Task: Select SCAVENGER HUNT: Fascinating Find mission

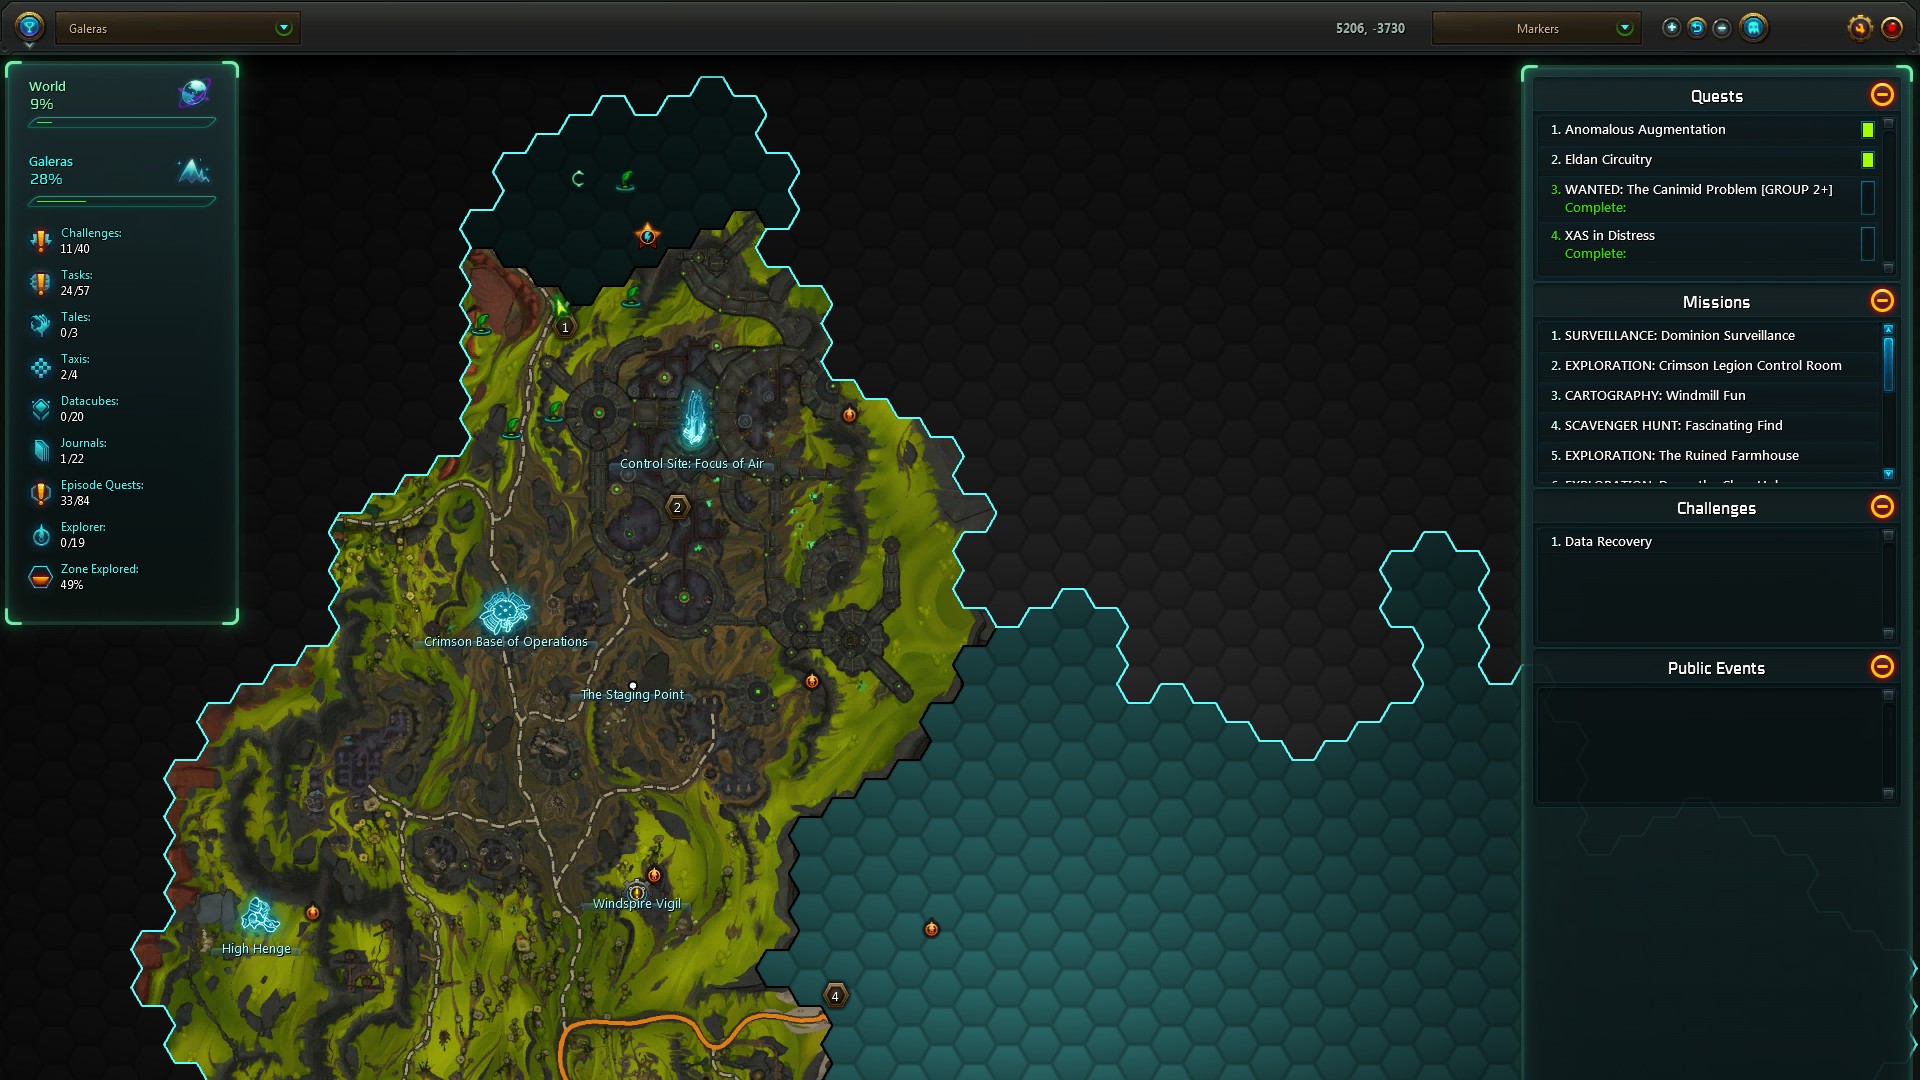Action: click(x=1708, y=426)
